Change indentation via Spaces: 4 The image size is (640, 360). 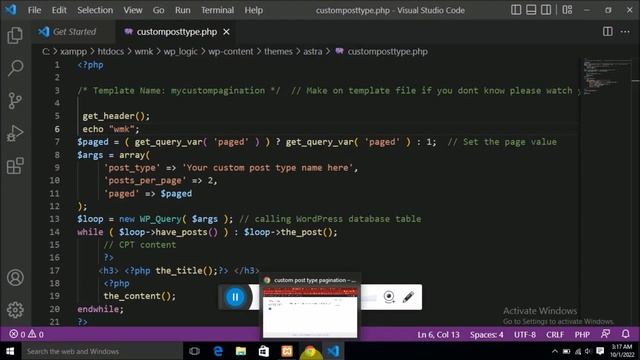pyautogui.click(x=486, y=335)
